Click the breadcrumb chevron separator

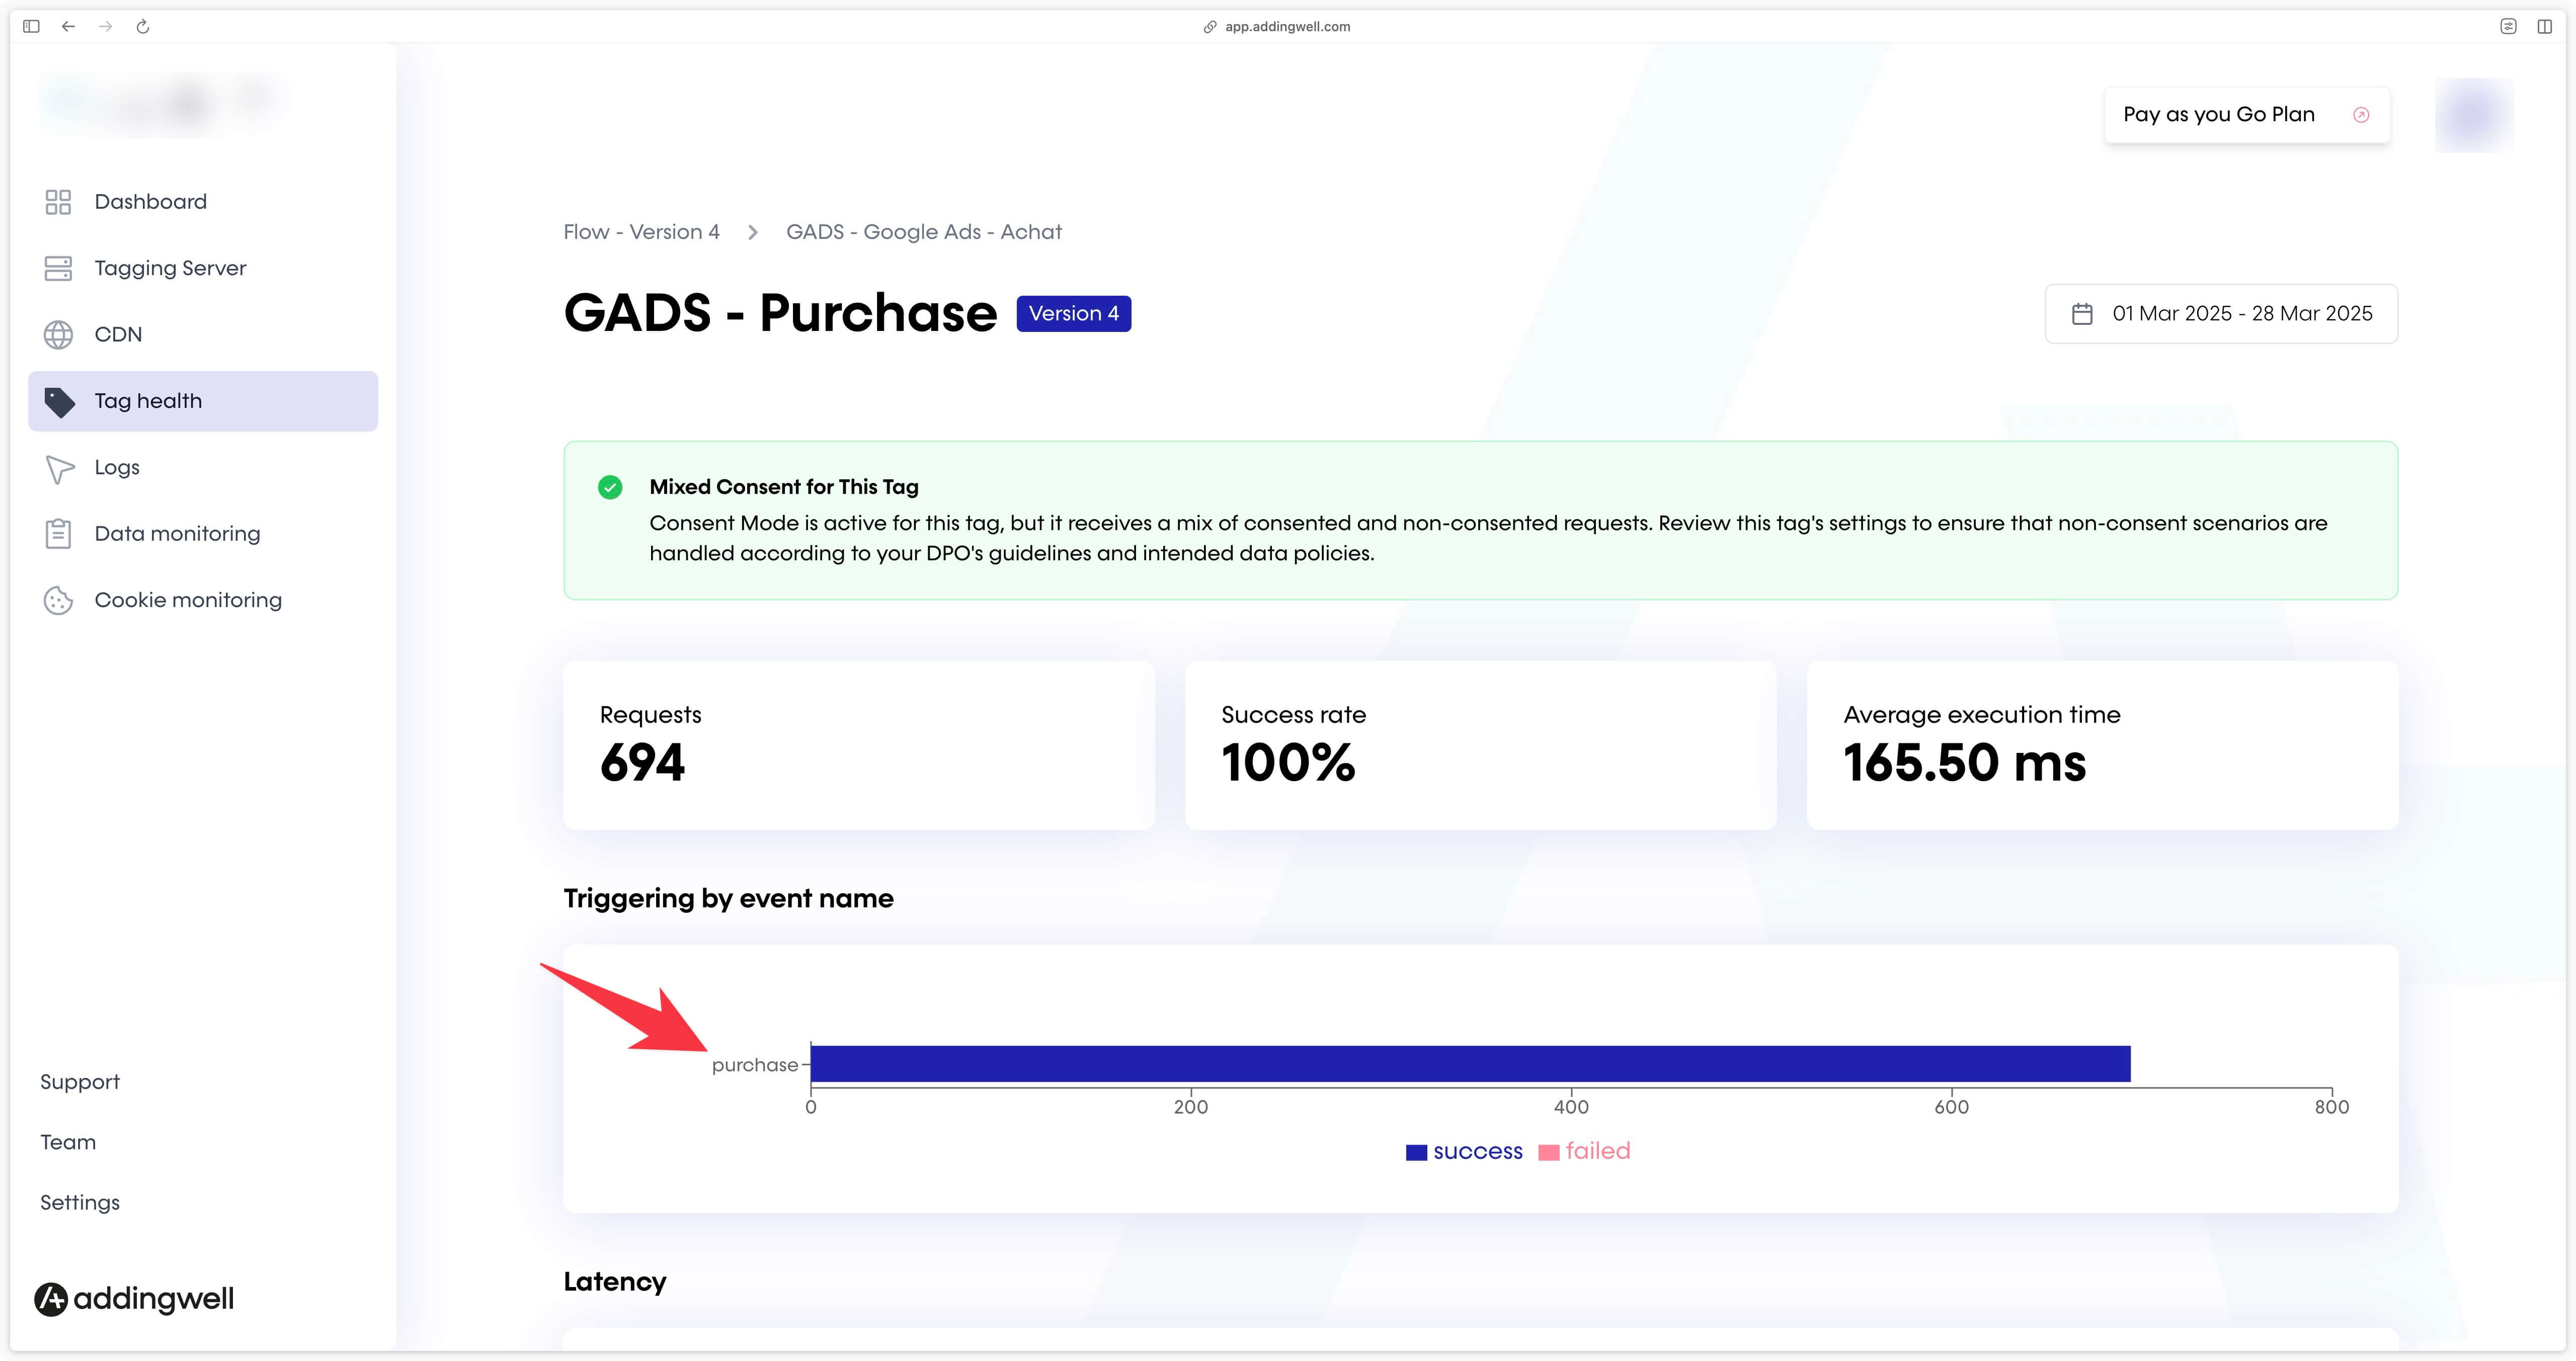(x=753, y=232)
